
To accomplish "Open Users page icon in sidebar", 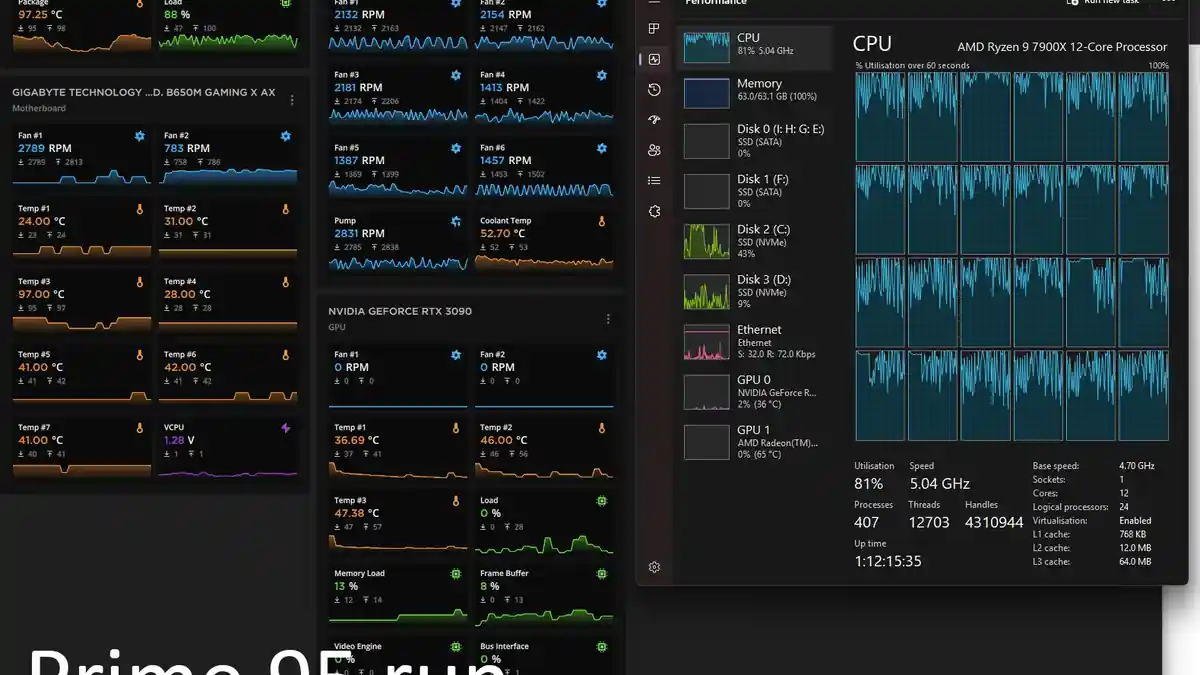I will click(x=654, y=150).
